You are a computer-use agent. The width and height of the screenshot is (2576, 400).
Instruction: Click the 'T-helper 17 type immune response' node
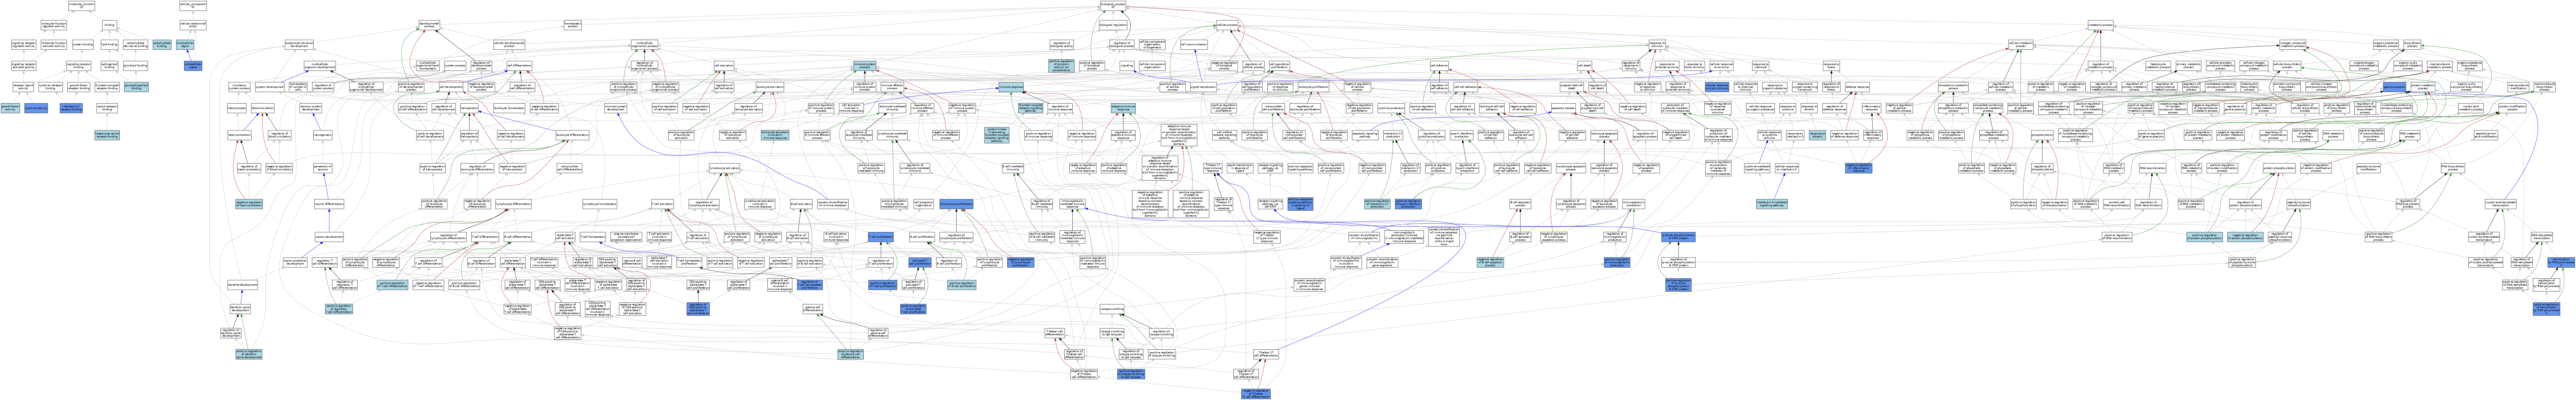[1213, 168]
